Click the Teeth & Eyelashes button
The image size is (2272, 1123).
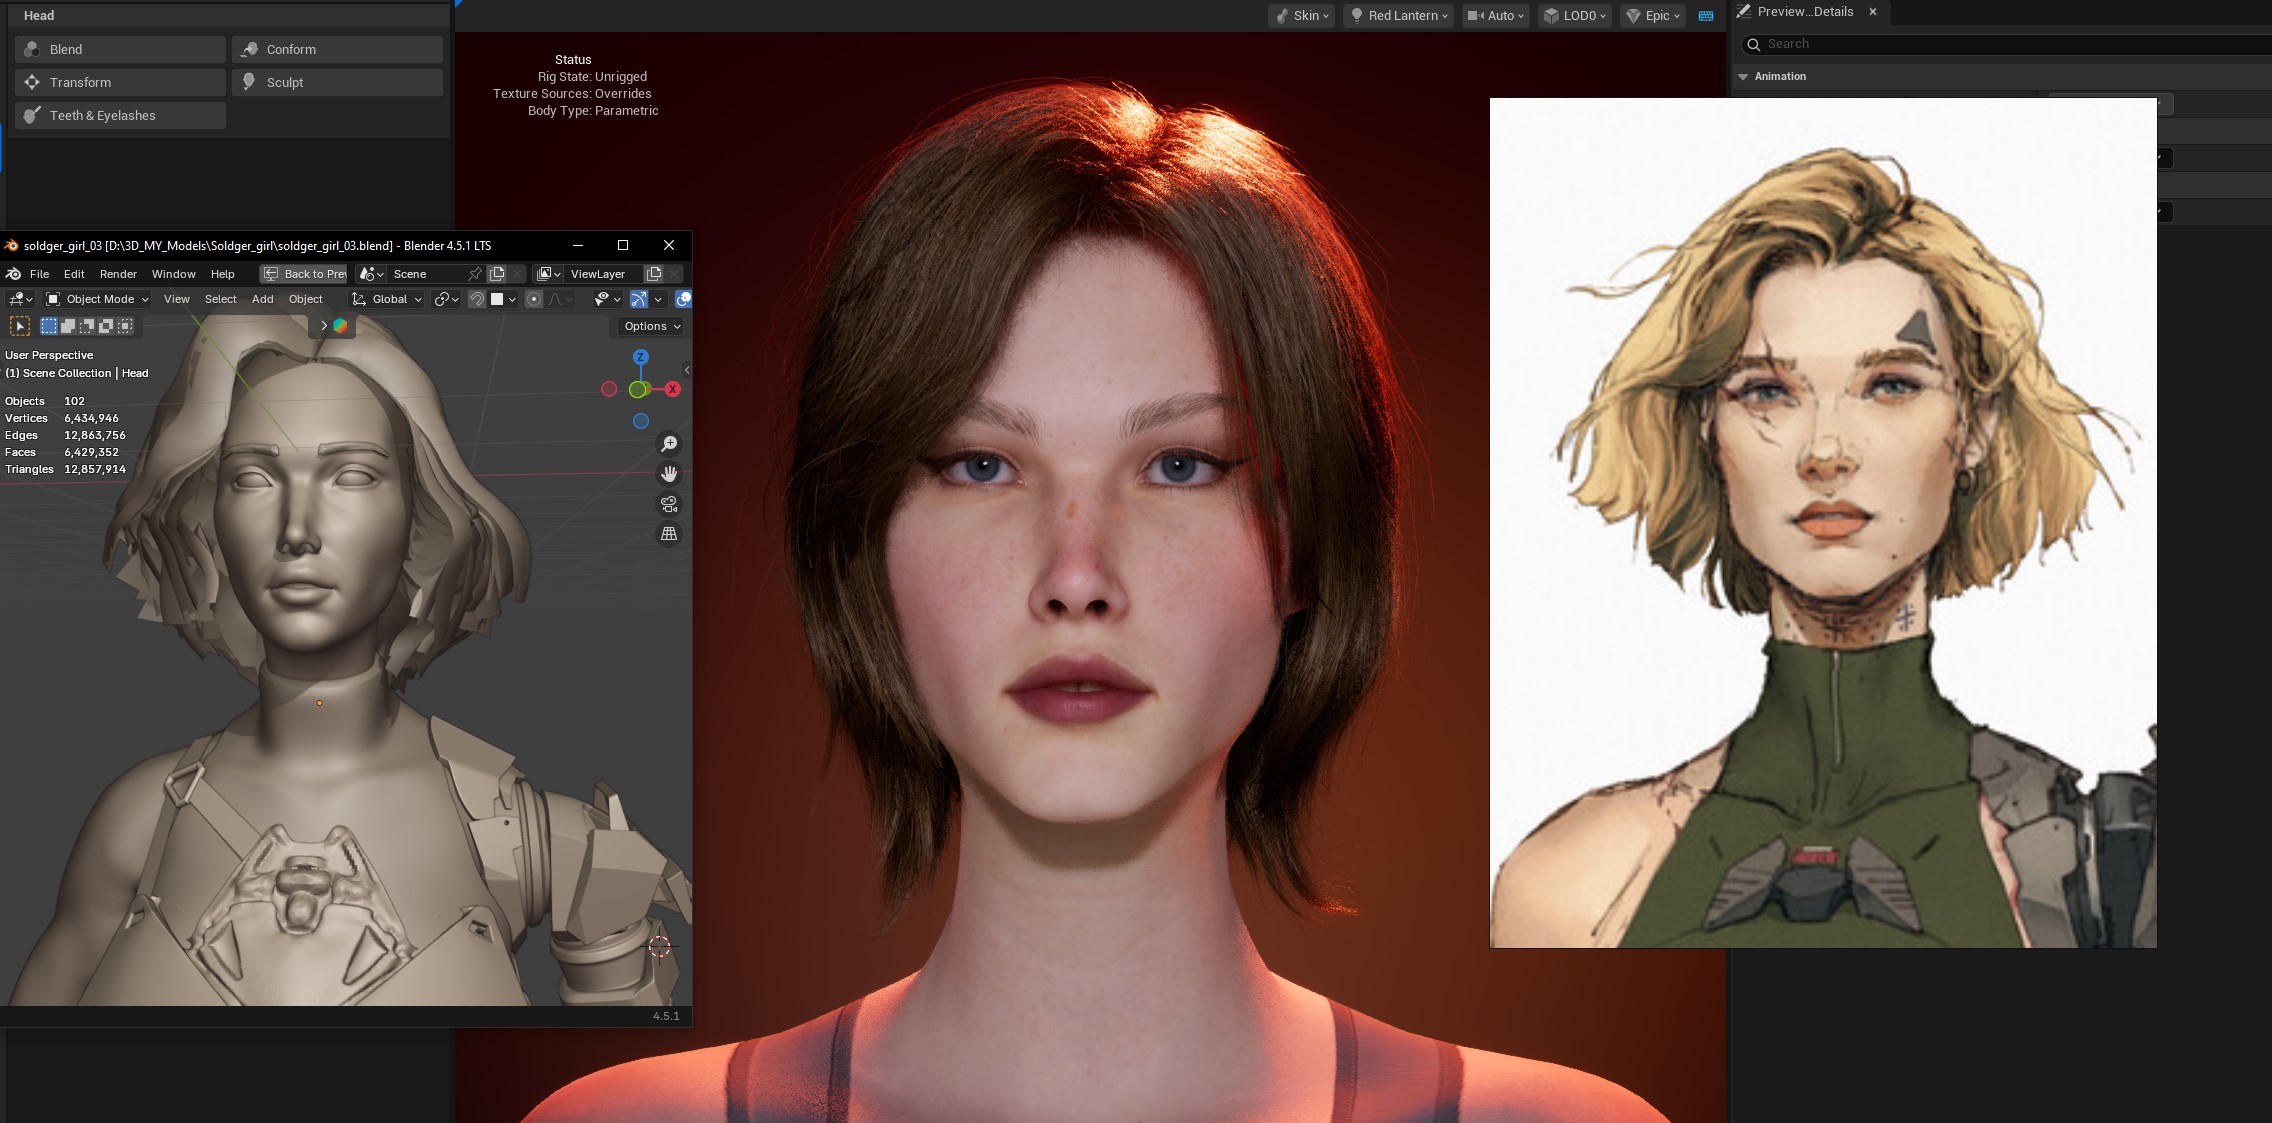120,115
